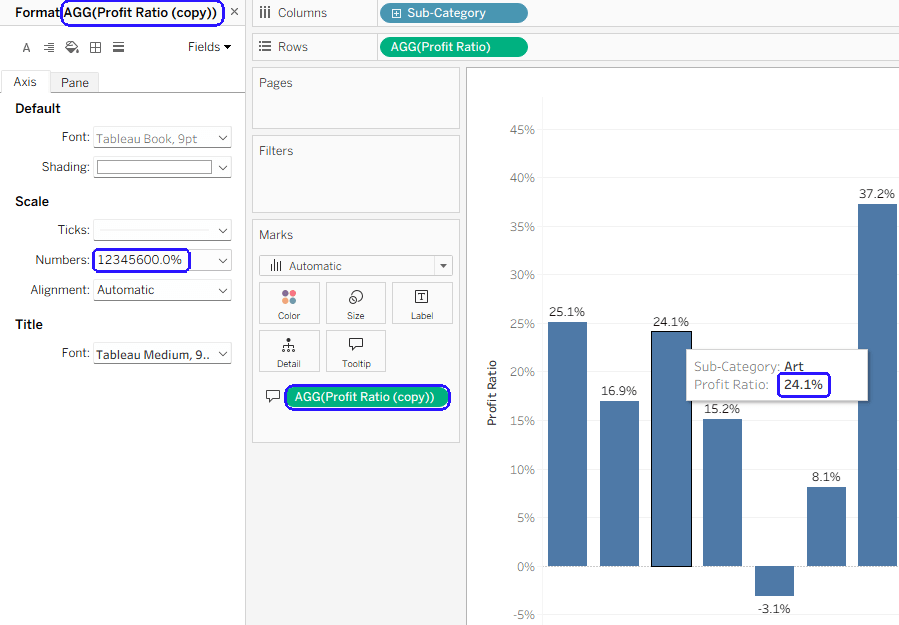Open the Detail mark card
The image size is (899, 625).
(x=289, y=351)
